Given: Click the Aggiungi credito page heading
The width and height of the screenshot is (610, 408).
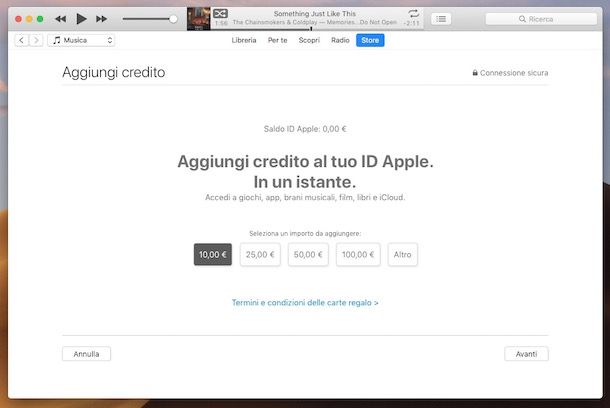Looking at the screenshot, I should tap(114, 72).
